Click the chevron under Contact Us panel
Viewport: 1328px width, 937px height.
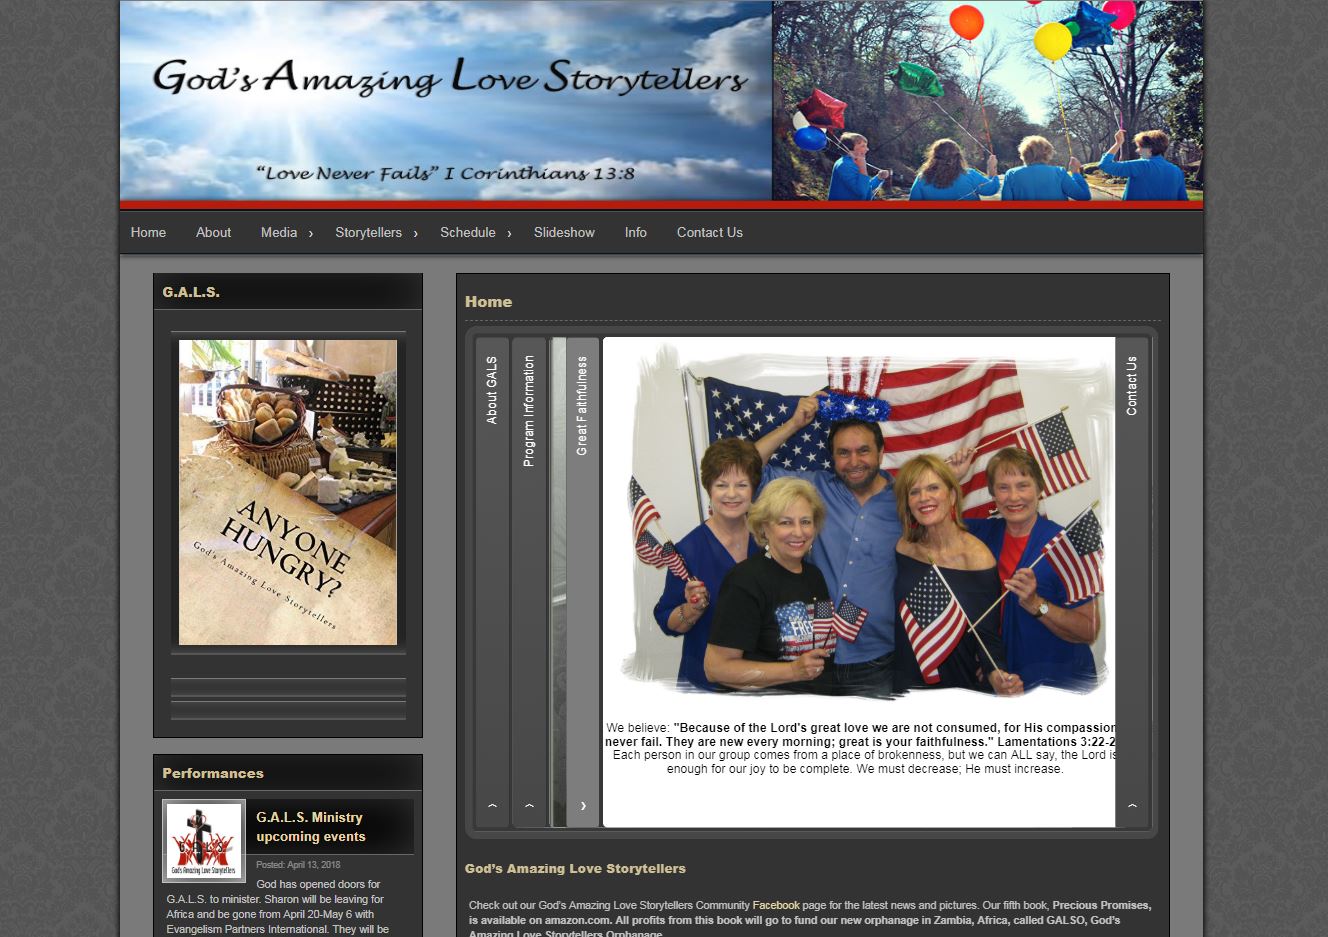(x=1132, y=805)
